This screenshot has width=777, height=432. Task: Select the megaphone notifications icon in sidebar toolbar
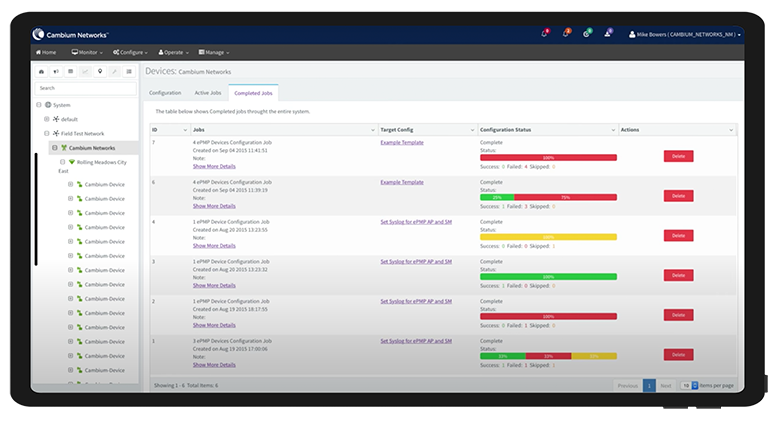pyautogui.click(x=56, y=72)
